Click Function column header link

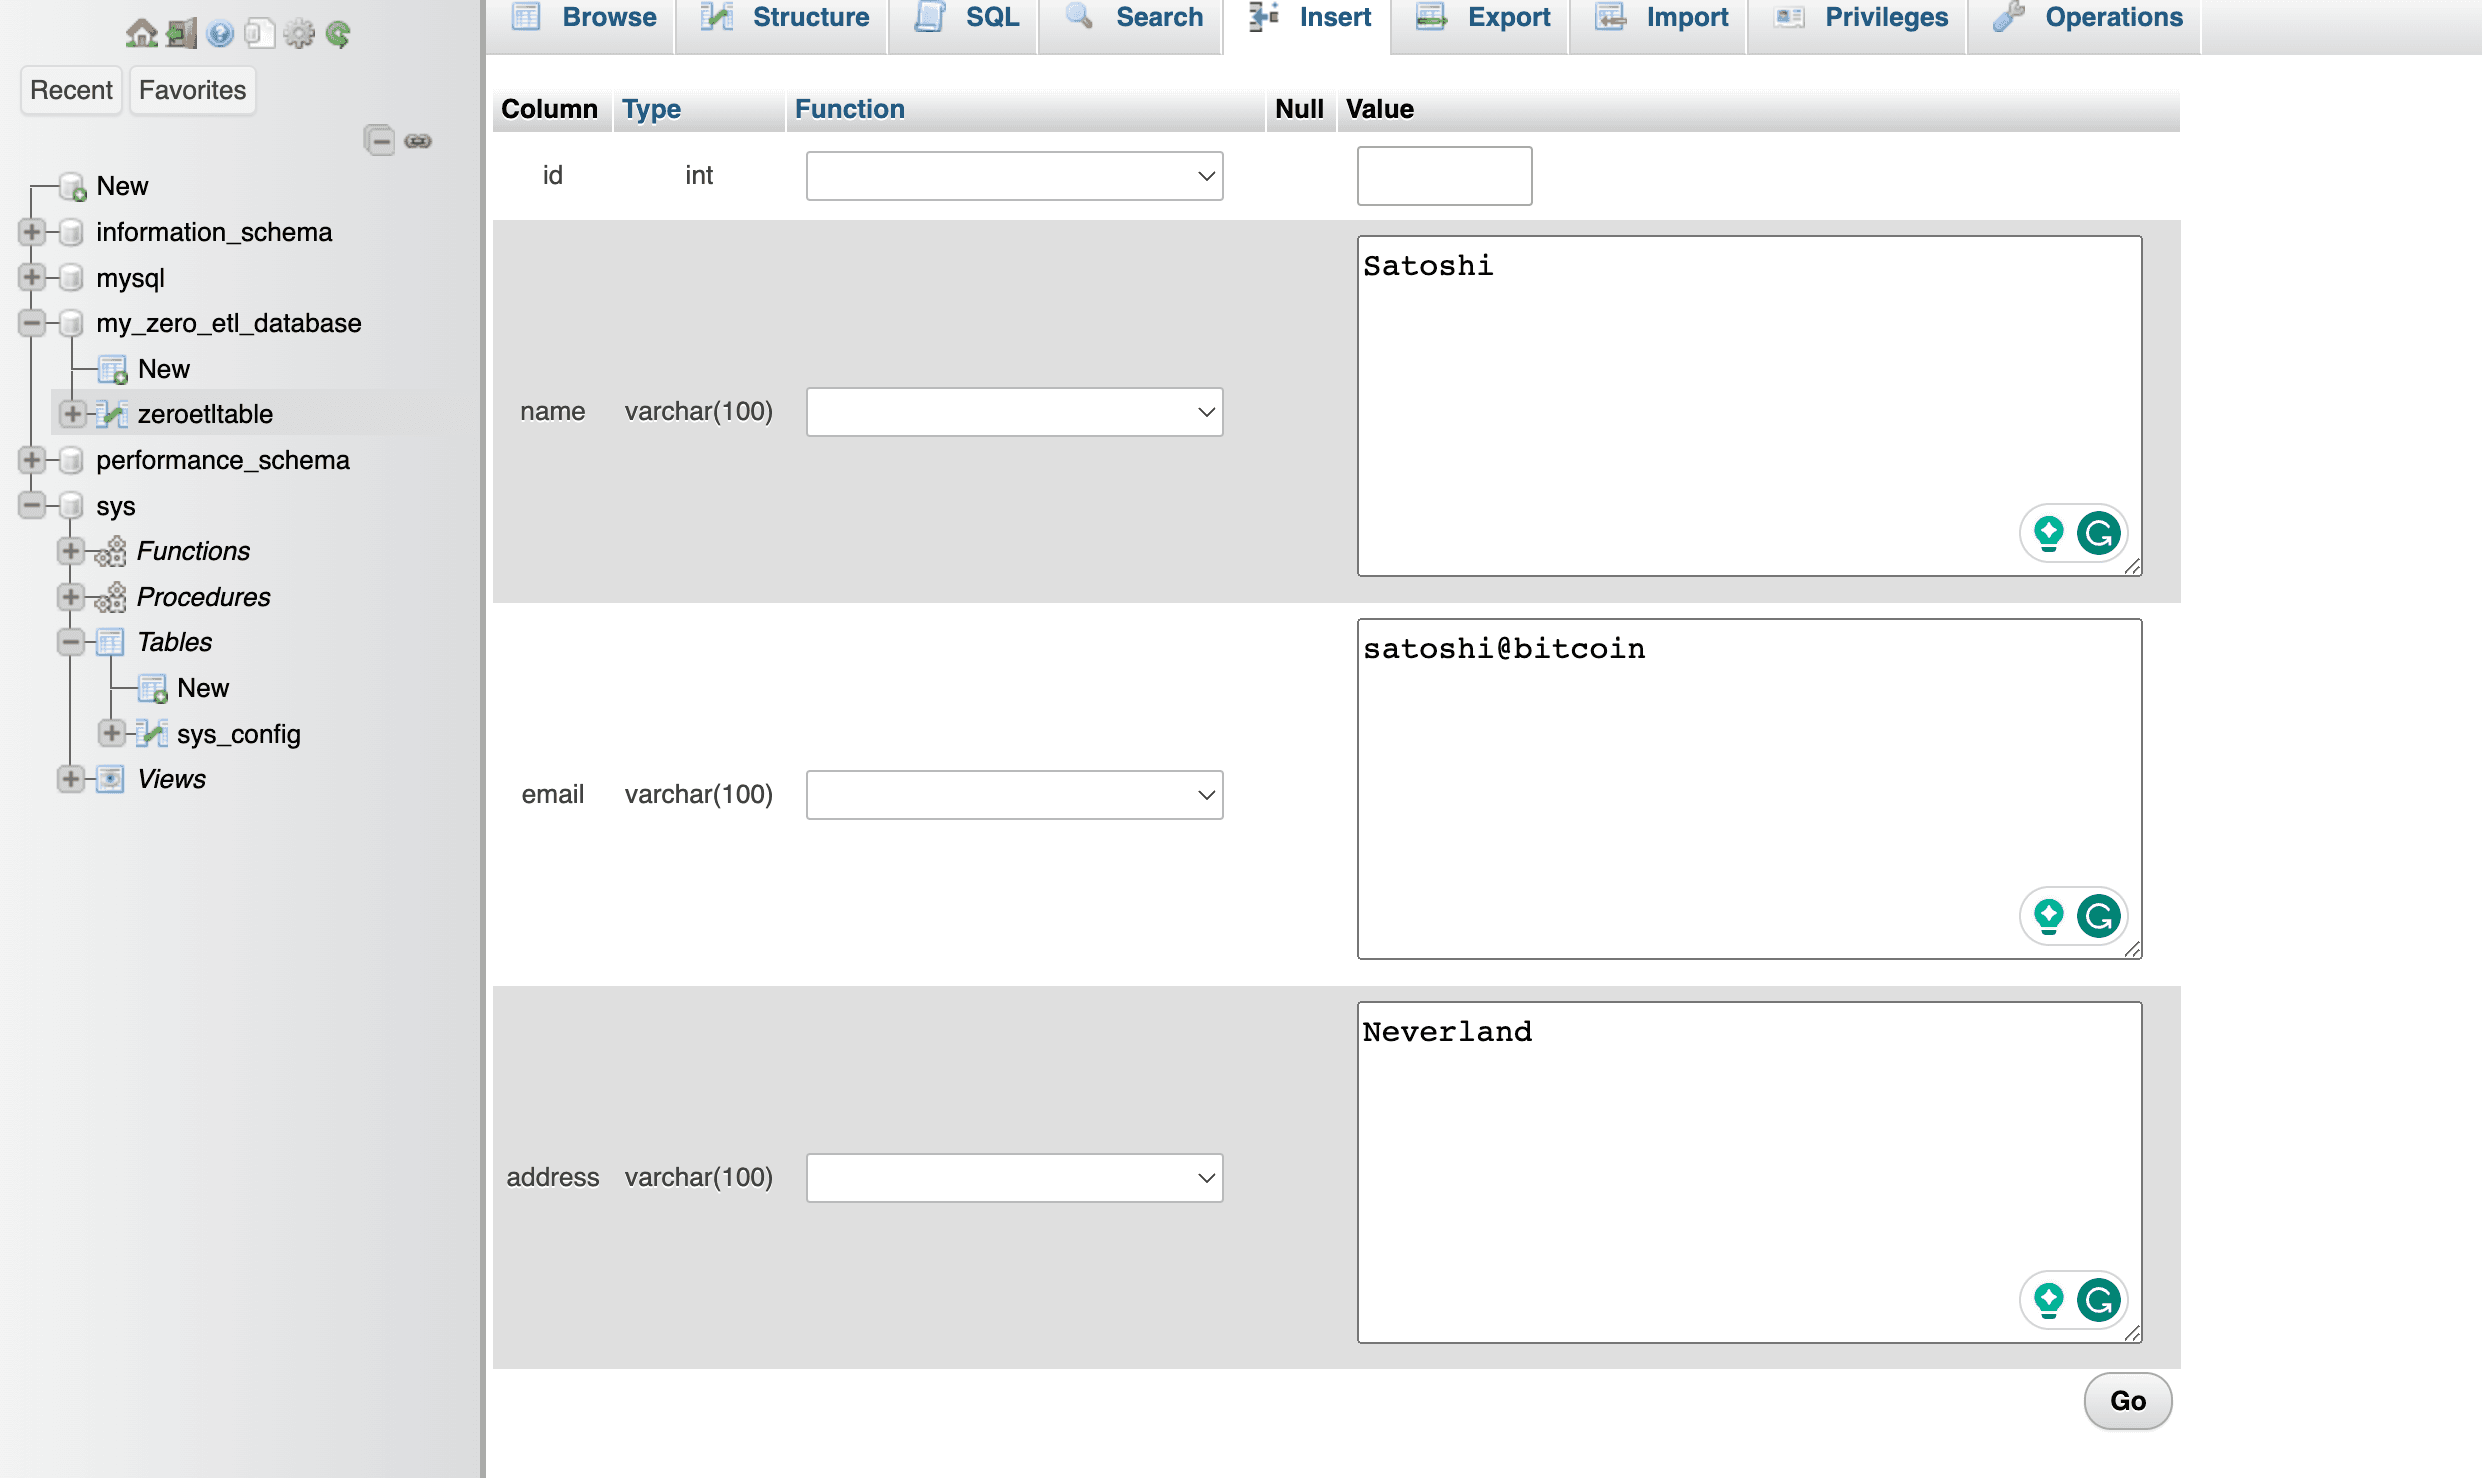point(850,109)
